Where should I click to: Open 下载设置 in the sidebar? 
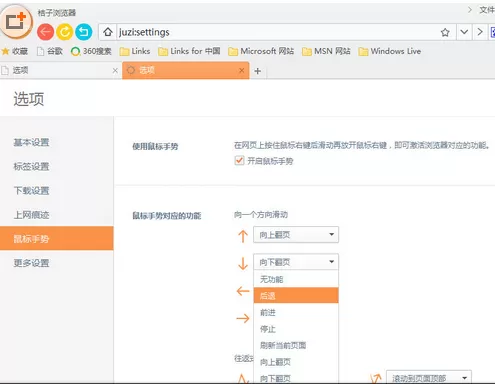31,191
